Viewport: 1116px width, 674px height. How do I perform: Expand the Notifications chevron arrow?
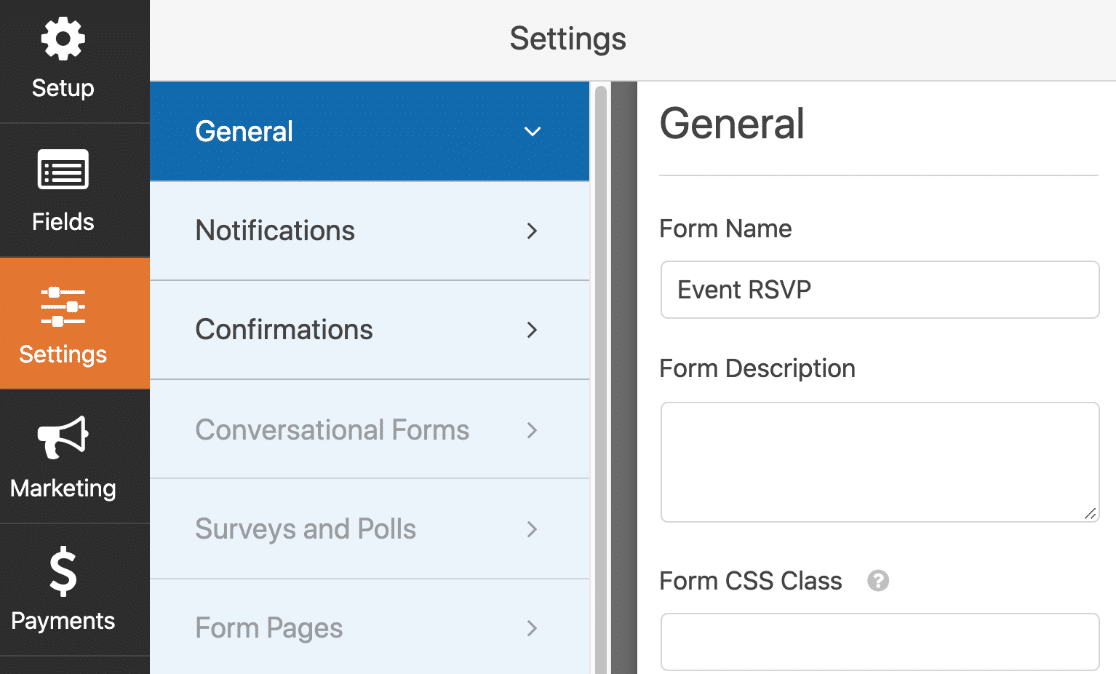pos(532,231)
